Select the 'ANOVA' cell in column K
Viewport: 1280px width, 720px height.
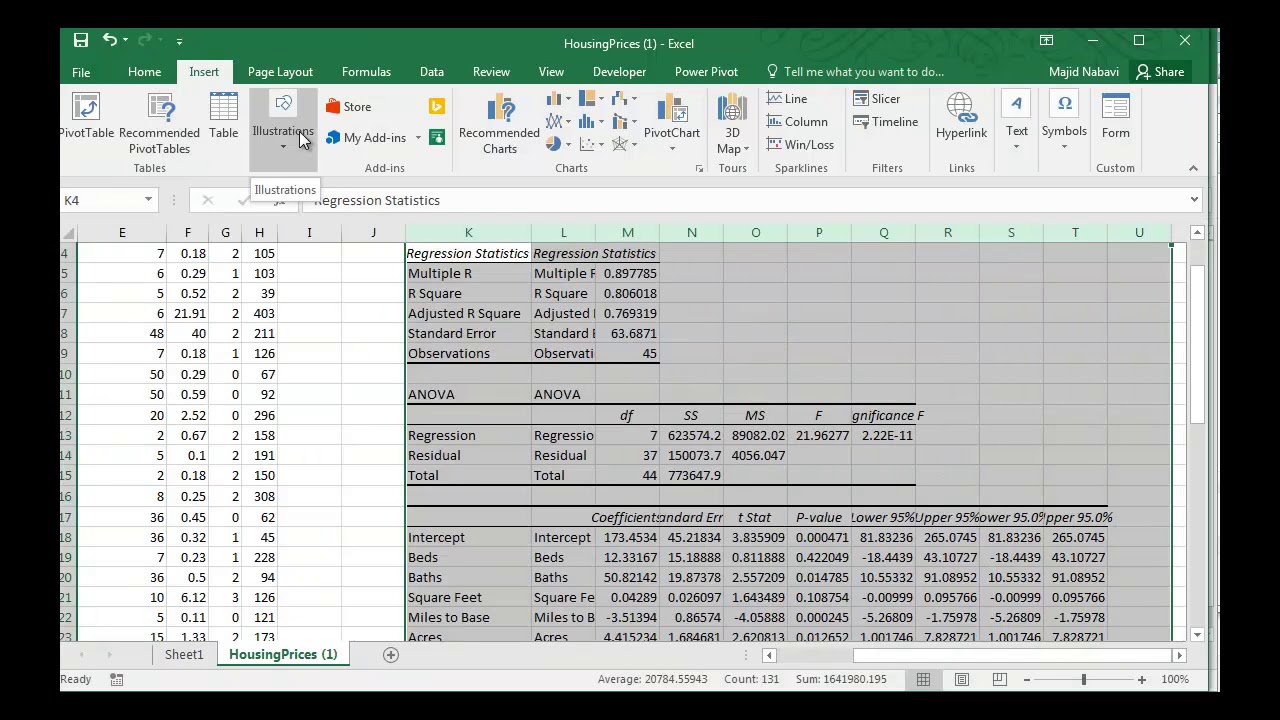click(x=468, y=395)
